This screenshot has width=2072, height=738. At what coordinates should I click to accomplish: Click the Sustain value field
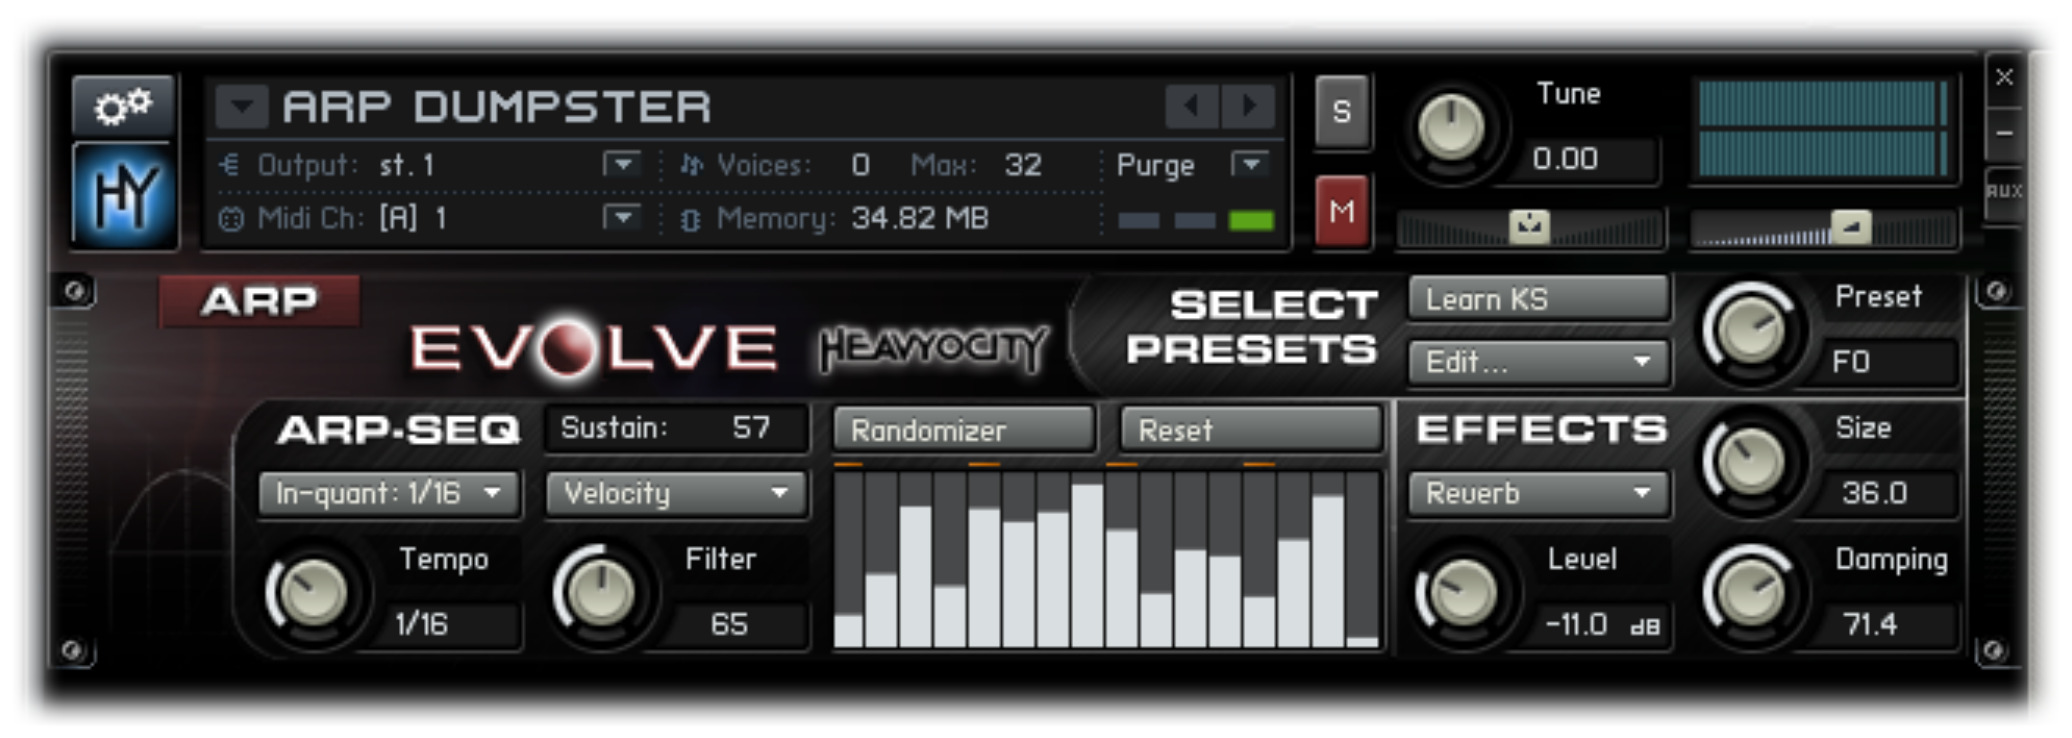pyautogui.click(x=676, y=428)
